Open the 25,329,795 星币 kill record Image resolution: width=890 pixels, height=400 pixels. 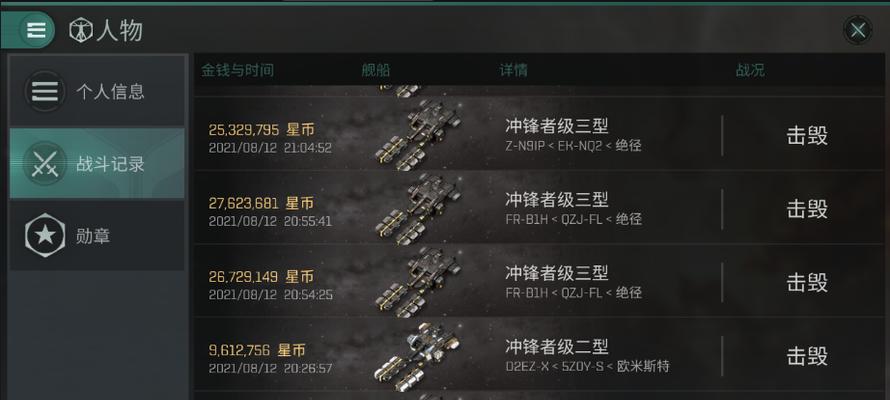click(x=538, y=135)
